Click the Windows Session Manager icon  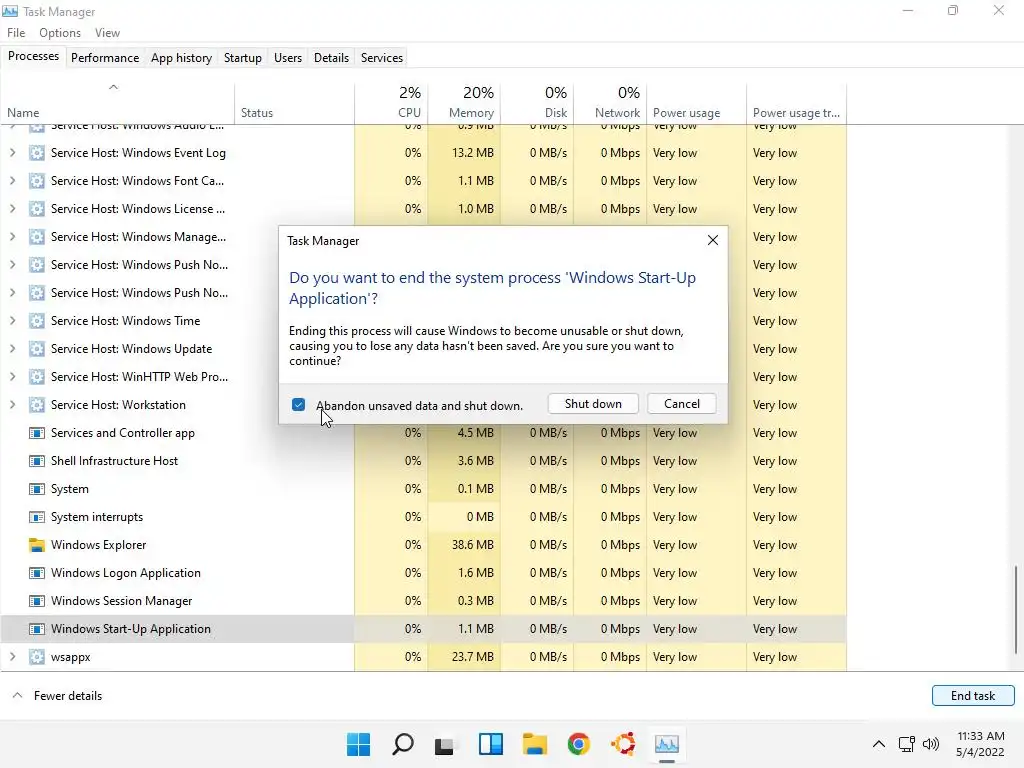click(x=37, y=601)
